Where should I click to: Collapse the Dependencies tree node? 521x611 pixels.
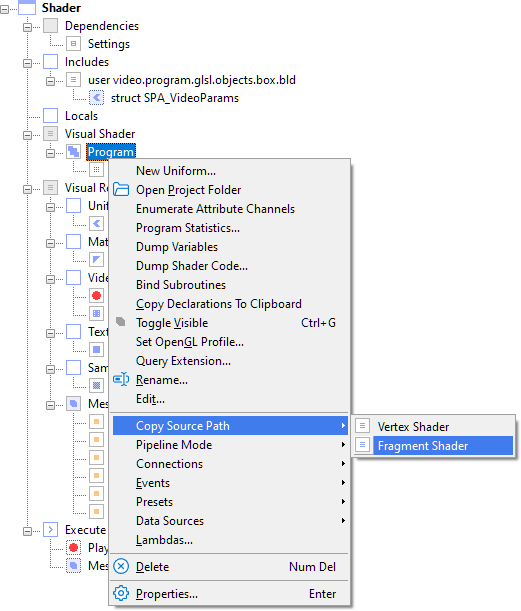27,27
